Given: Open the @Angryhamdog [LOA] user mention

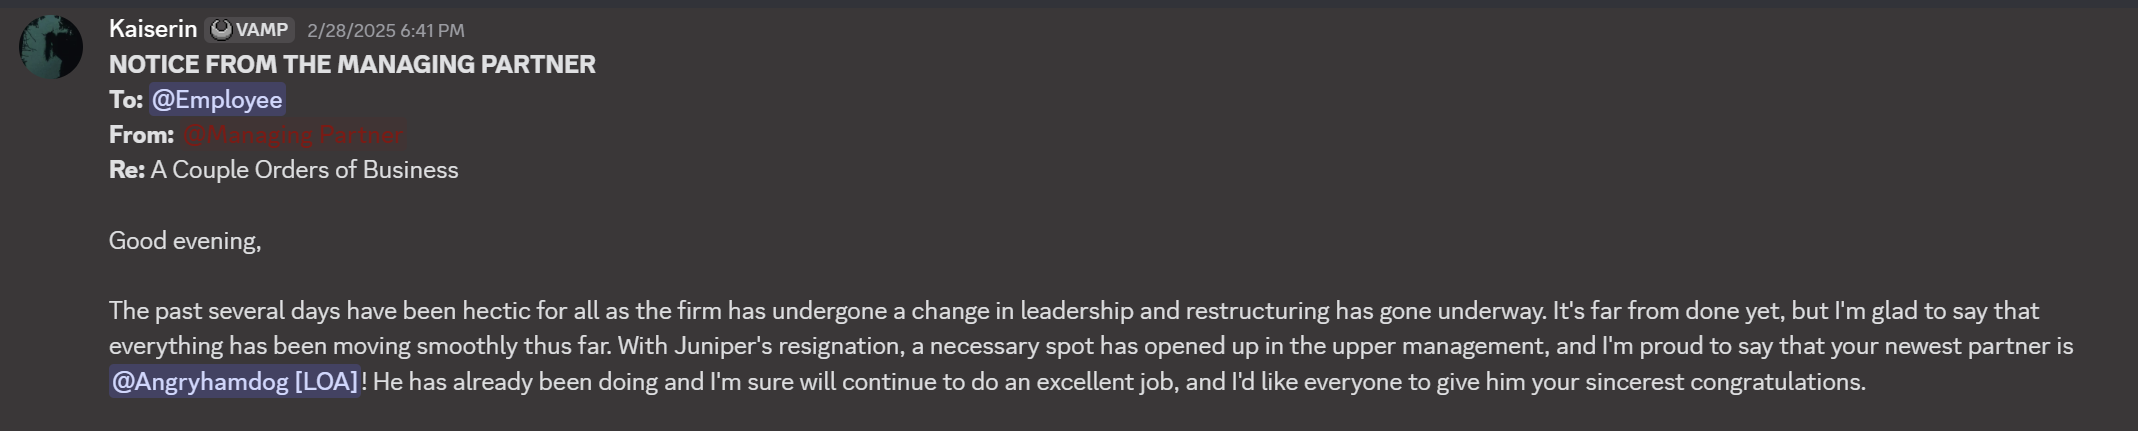Looking at the screenshot, I should point(235,382).
